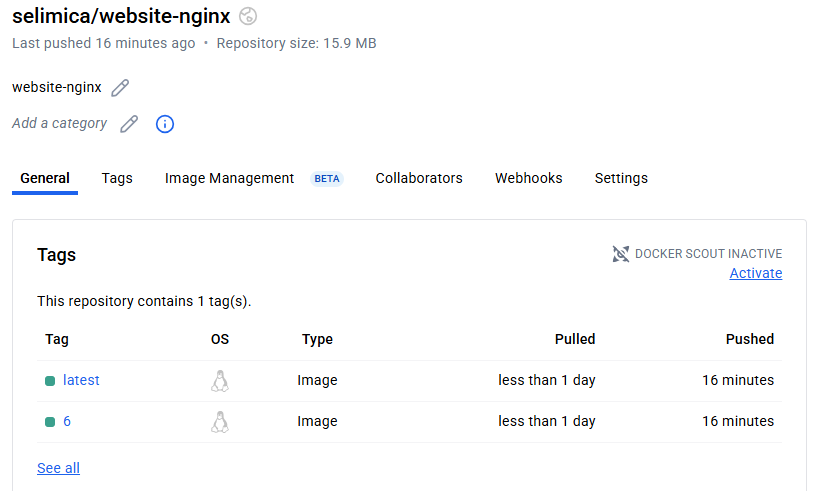Click Linux penguin icon in tag 6 row
This screenshot has height=491, width=814.
220,422
